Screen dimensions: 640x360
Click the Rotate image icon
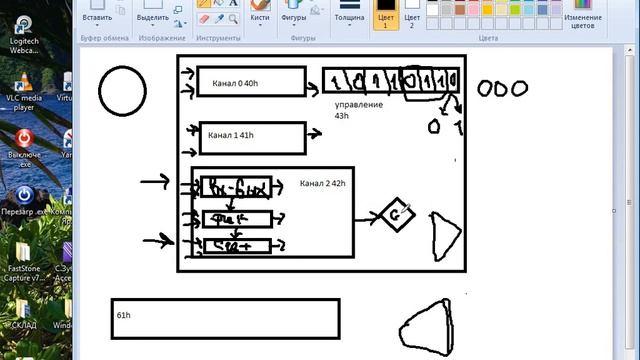click(x=178, y=24)
